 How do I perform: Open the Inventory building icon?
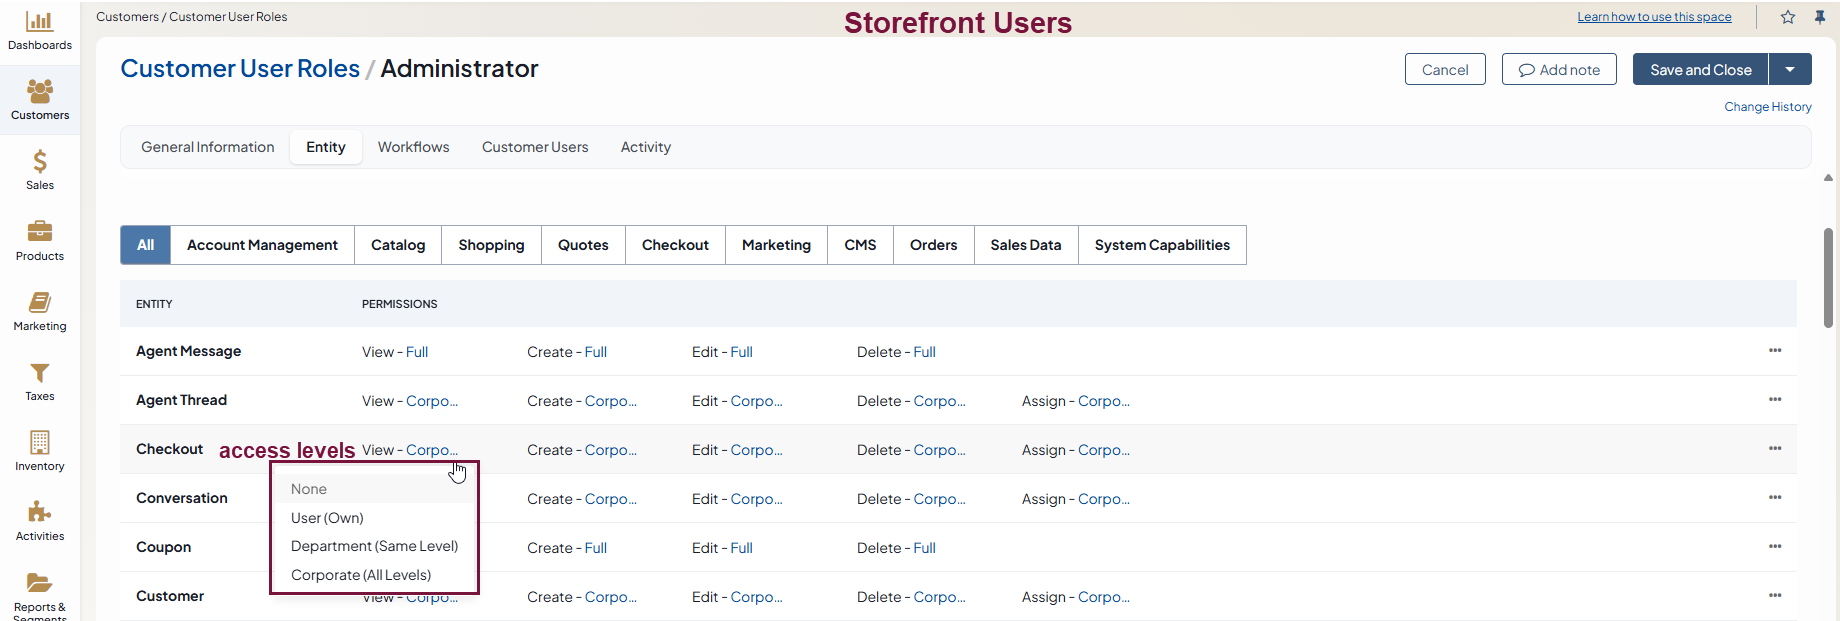pos(40,442)
